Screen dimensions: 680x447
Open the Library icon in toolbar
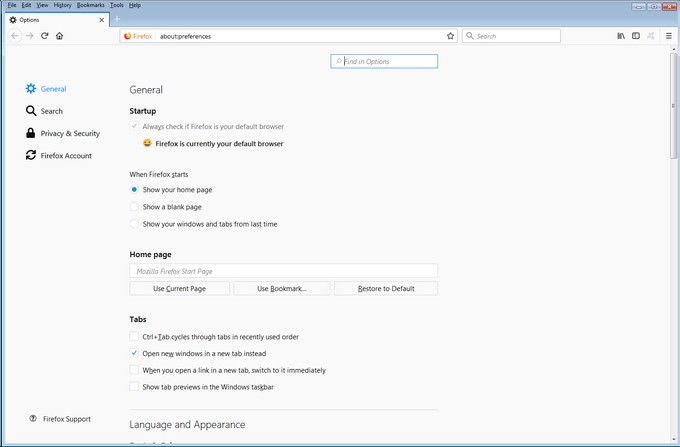[621, 36]
